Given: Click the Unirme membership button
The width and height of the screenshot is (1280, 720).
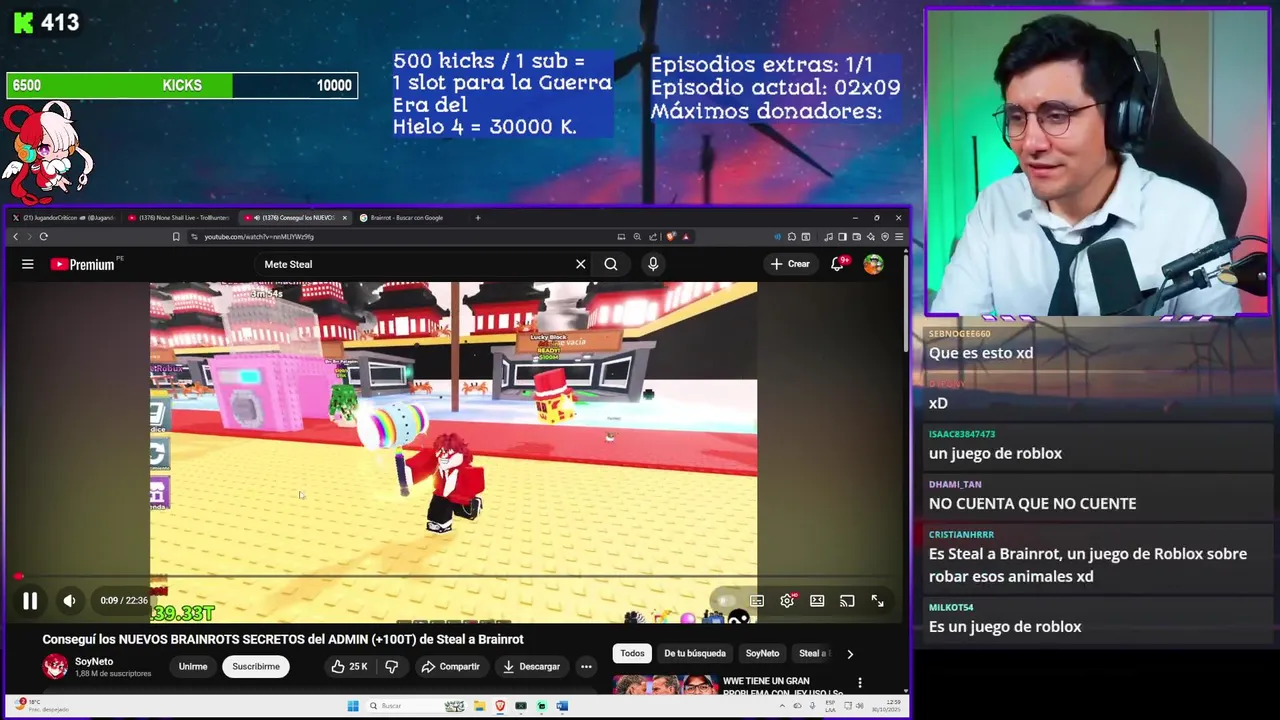Looking at the screenshot, I should point(193,666).
